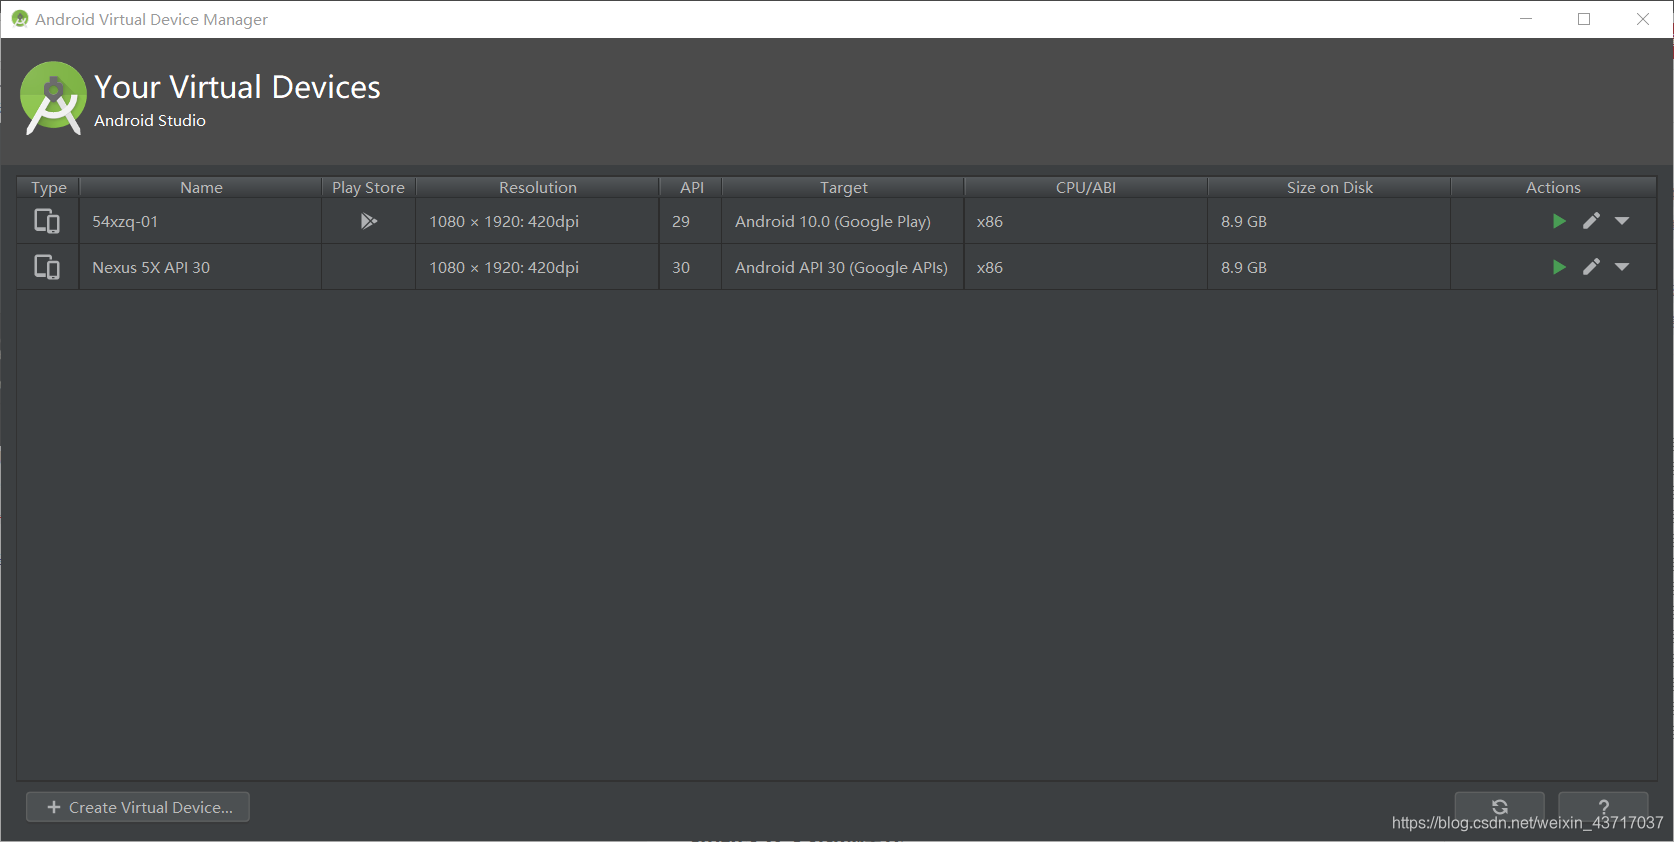Sort by the Target column header

843,187
